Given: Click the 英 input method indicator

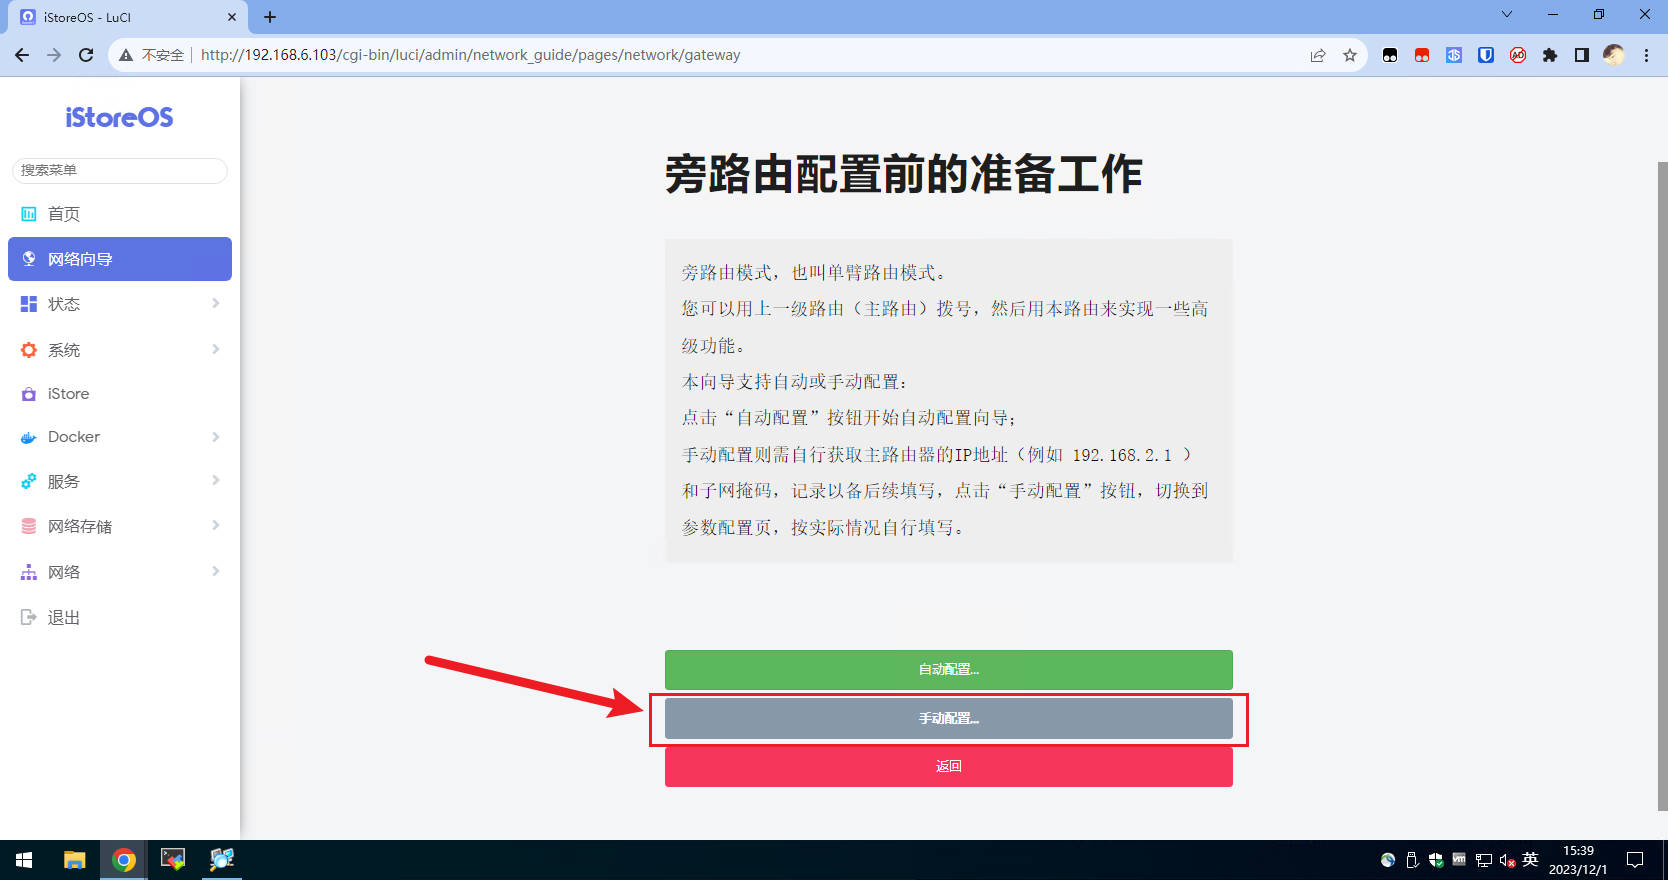Looking at the screenshot, I should pyautogui.click(x=1530, y=860).
